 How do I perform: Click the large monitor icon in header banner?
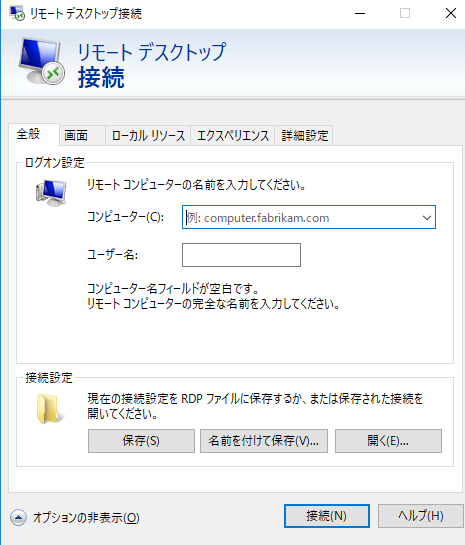tap(42, 61)
